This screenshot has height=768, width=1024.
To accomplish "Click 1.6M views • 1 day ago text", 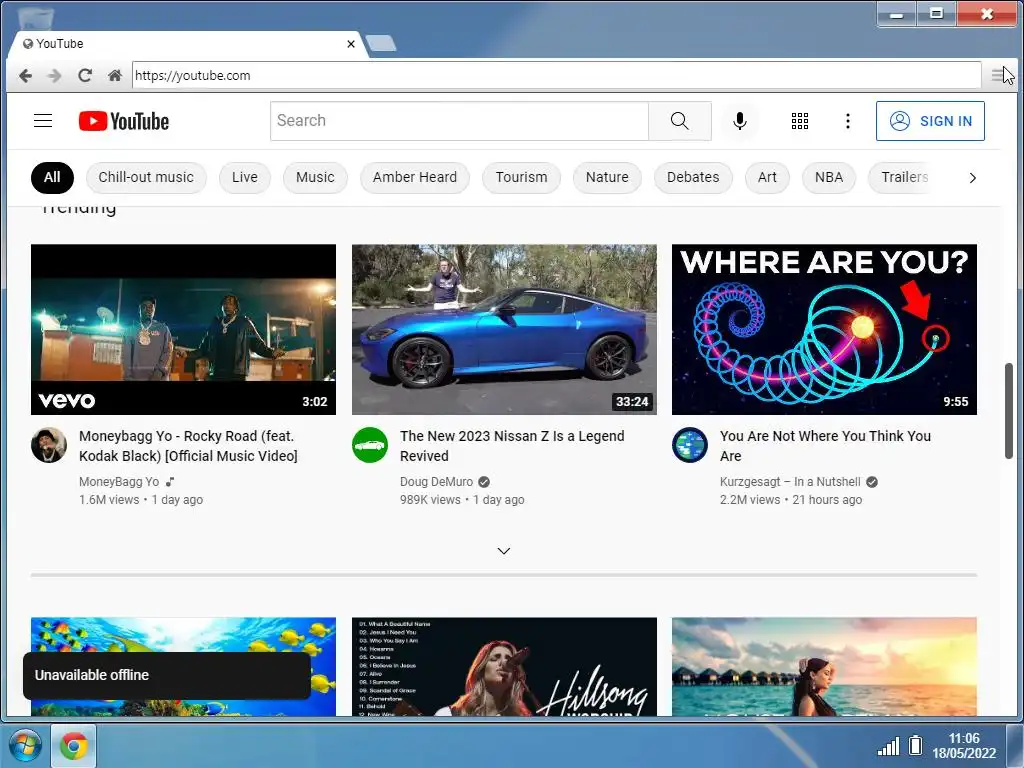I will (141, 500).
